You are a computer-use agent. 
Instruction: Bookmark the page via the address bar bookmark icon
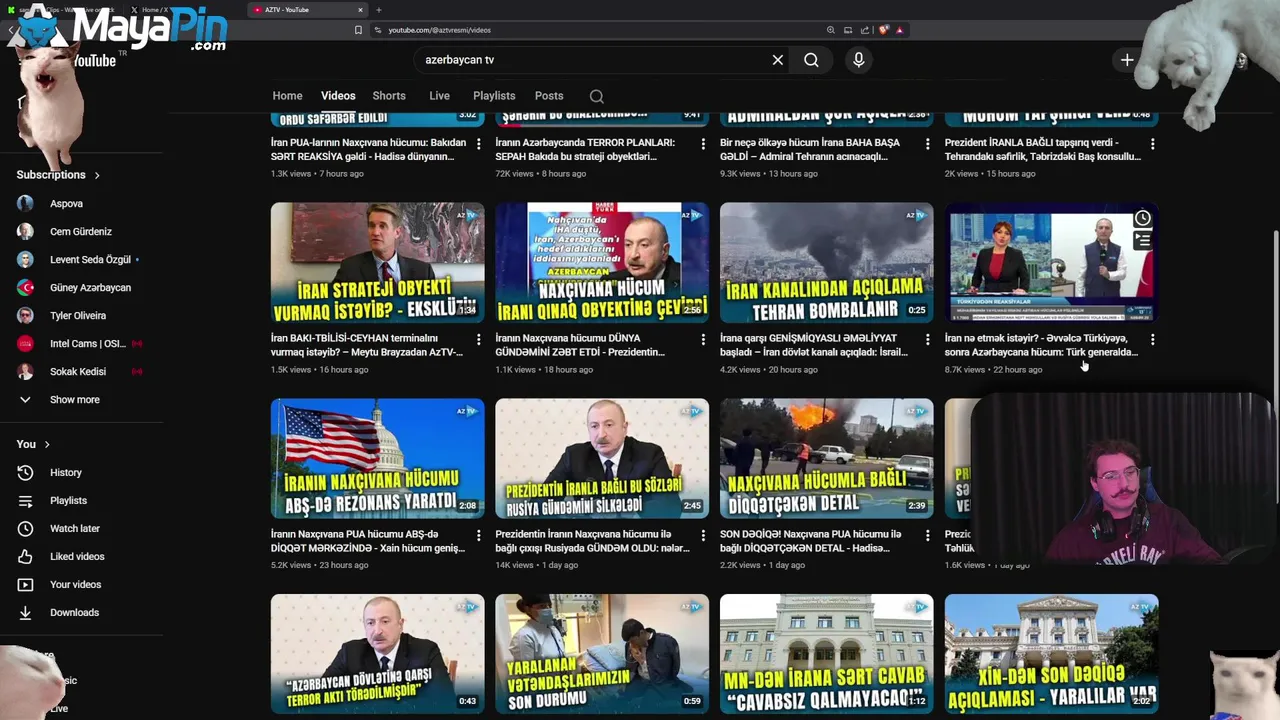click(x=358, y=30)
